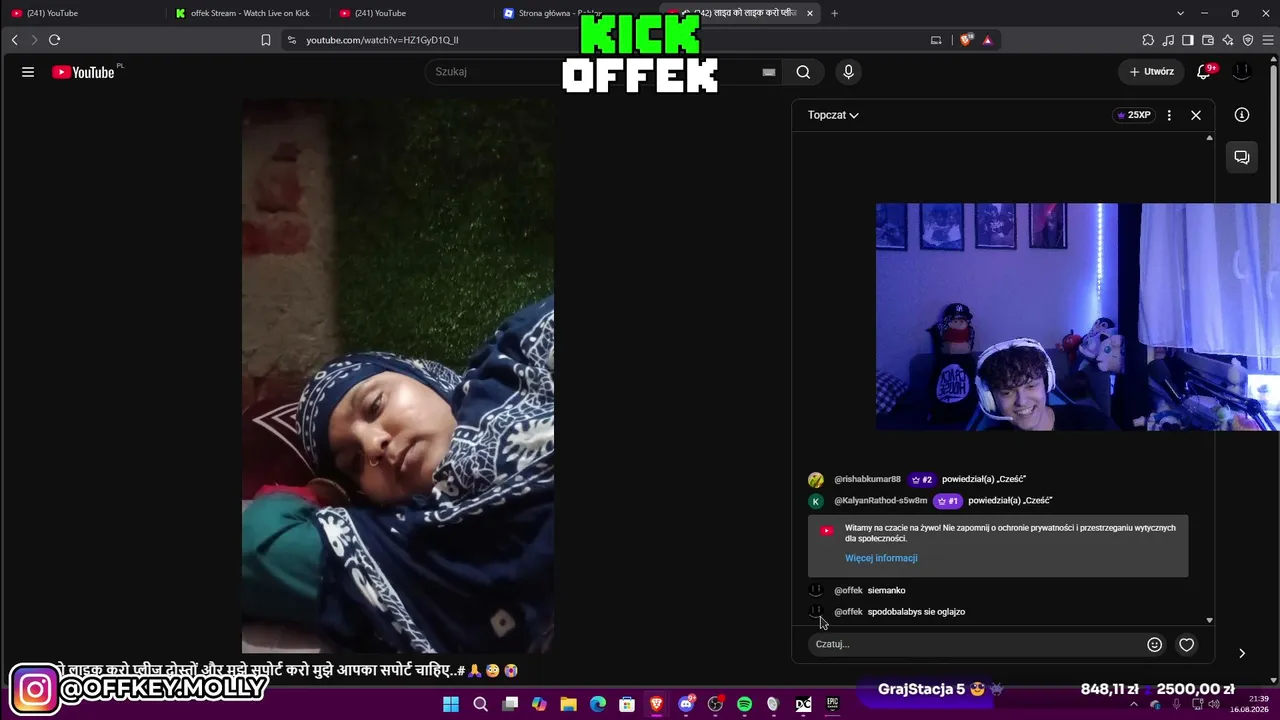Screen dimensions: 1280x720
Task: Click the browser address bar URL
Action: tap(382, 40)
